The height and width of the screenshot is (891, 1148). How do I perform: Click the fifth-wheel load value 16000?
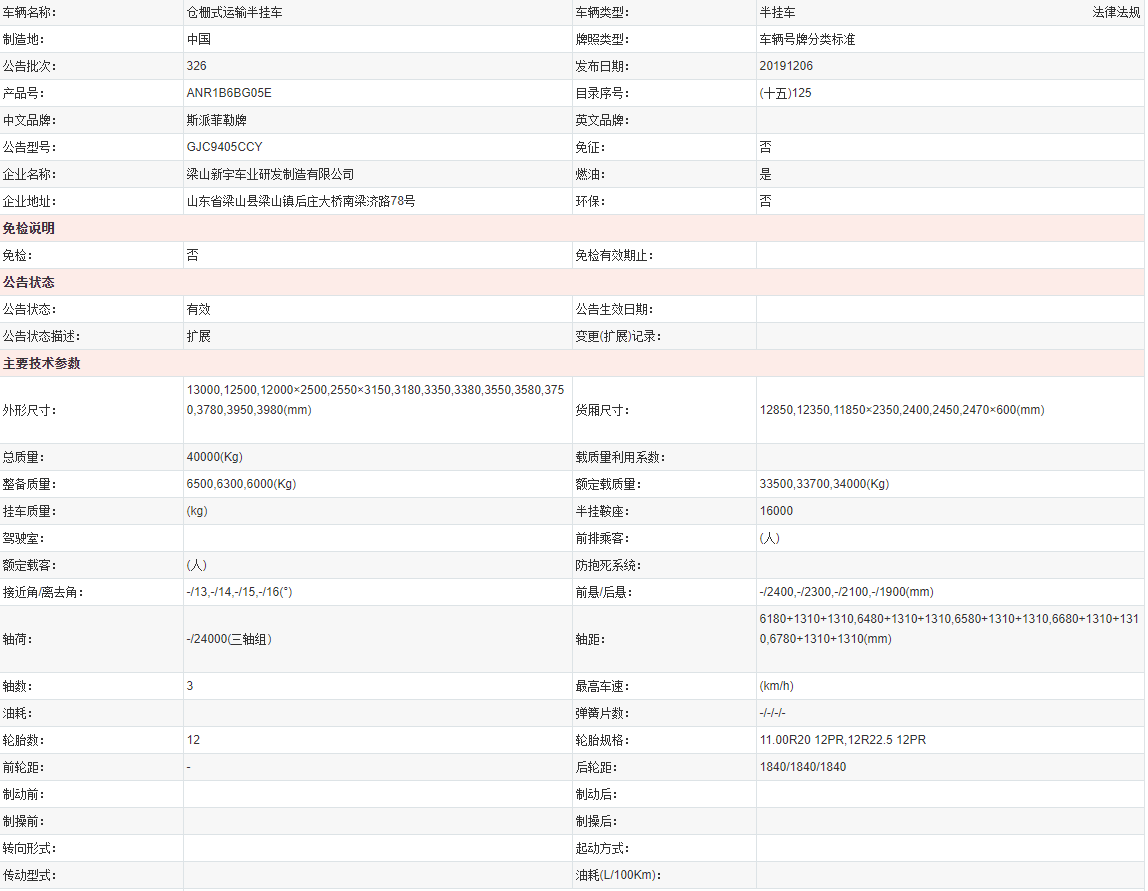point(776,511)
